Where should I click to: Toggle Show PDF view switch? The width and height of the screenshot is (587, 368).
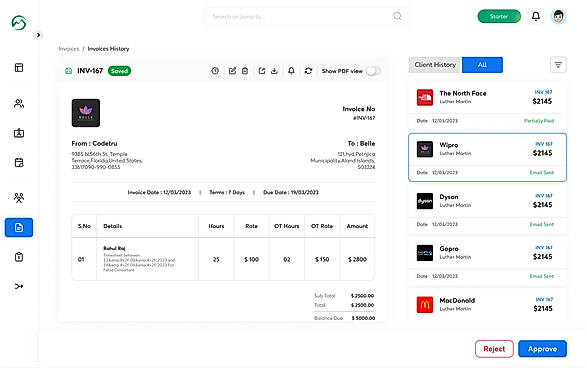tap(373, 71)
